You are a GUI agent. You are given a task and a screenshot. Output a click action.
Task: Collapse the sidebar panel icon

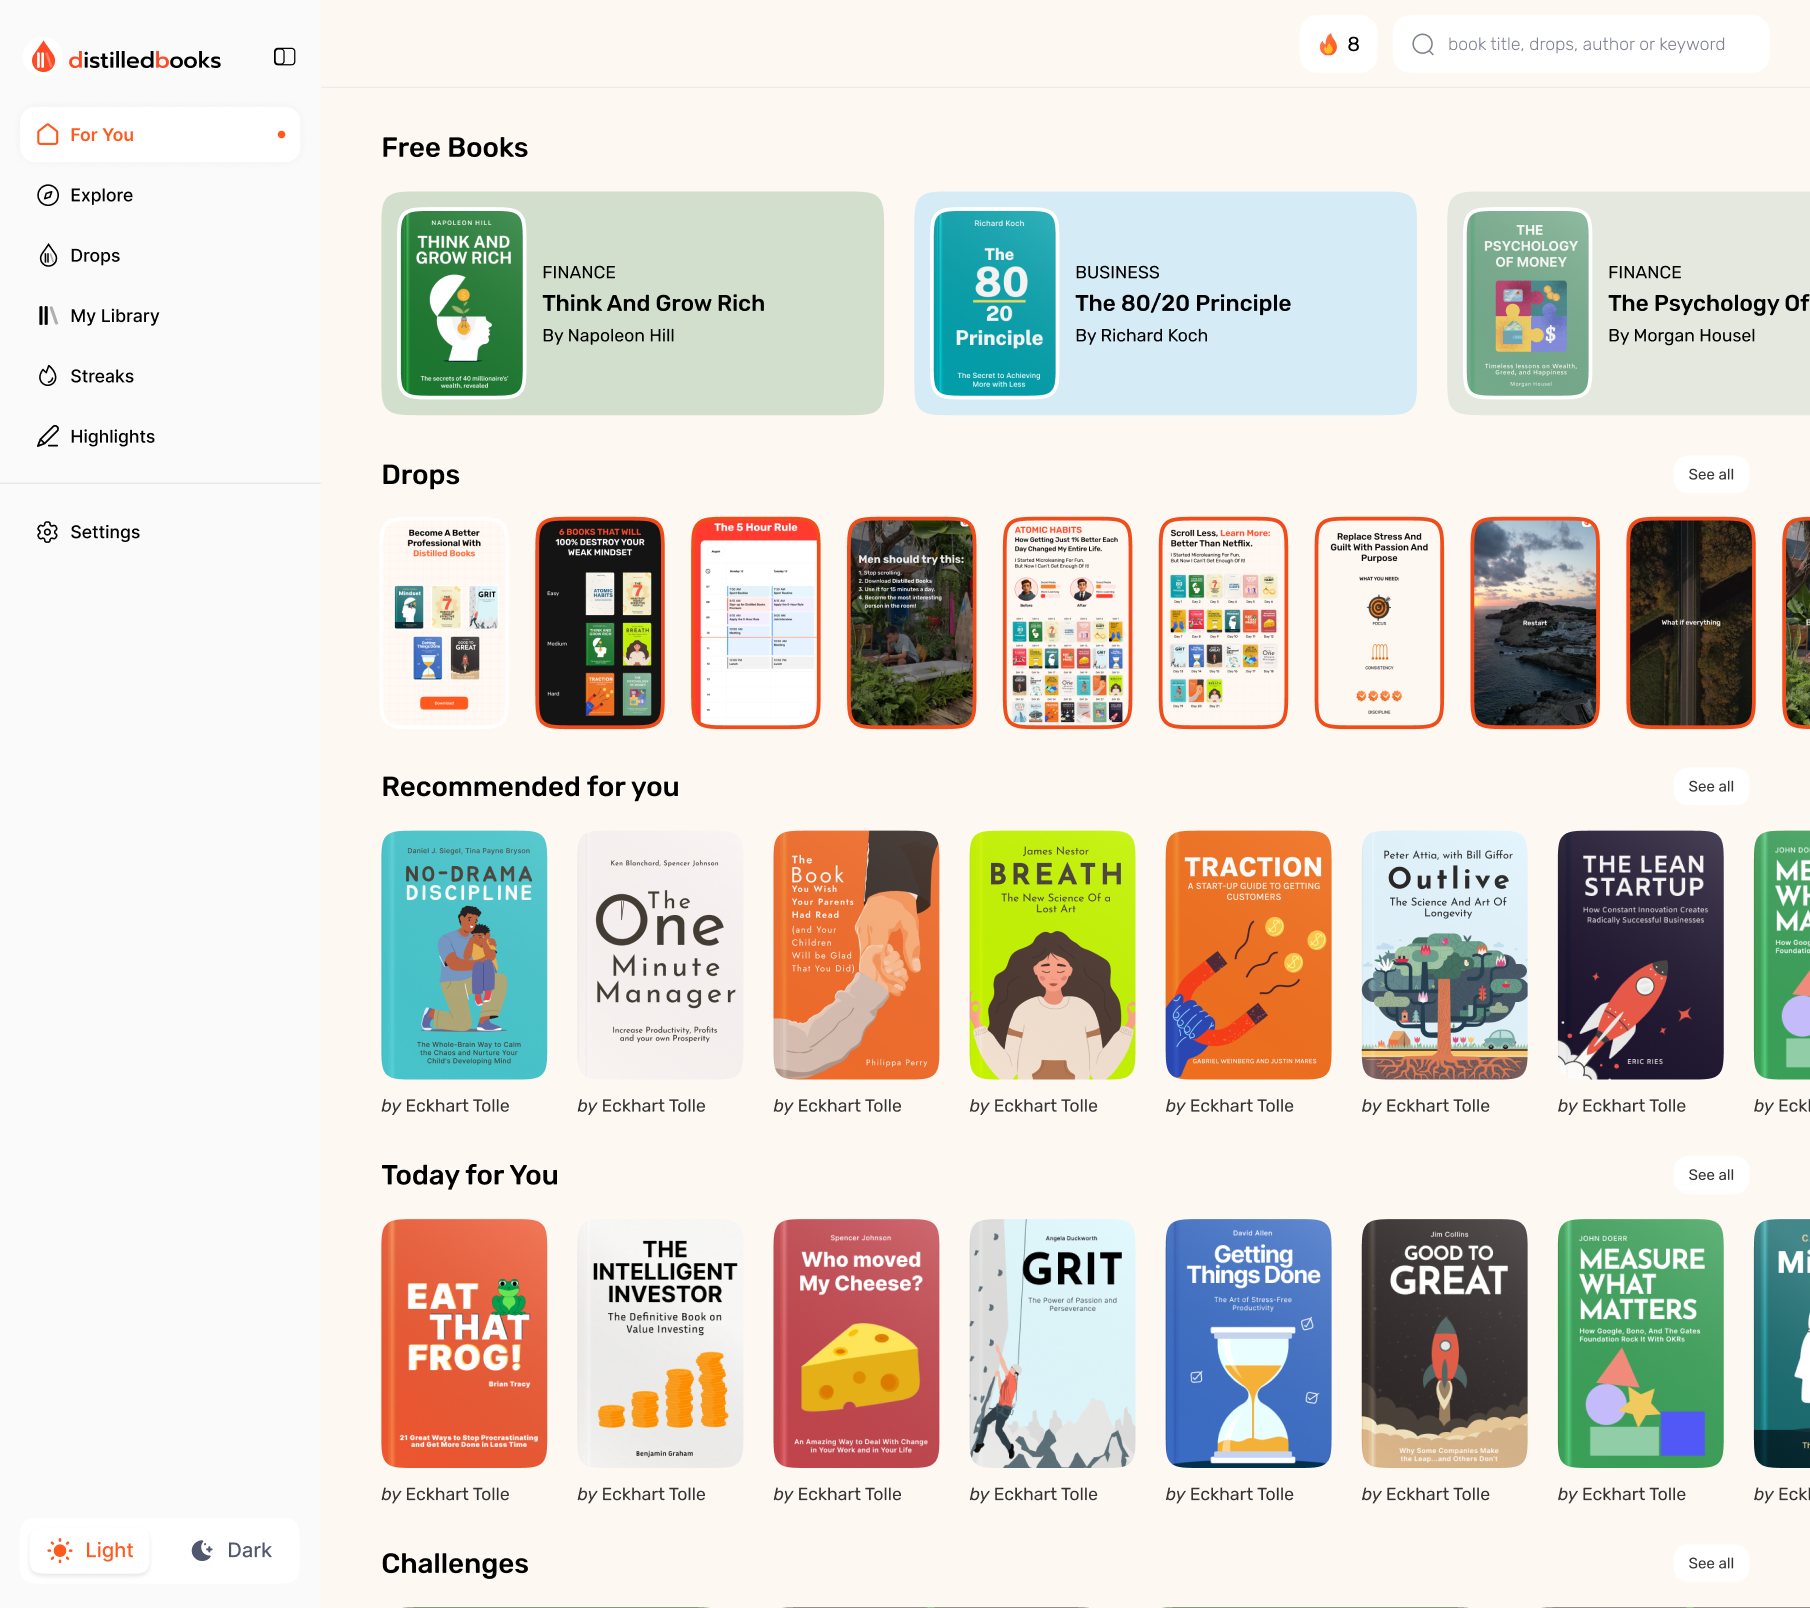pyautogui.click(x=284, y=57)
